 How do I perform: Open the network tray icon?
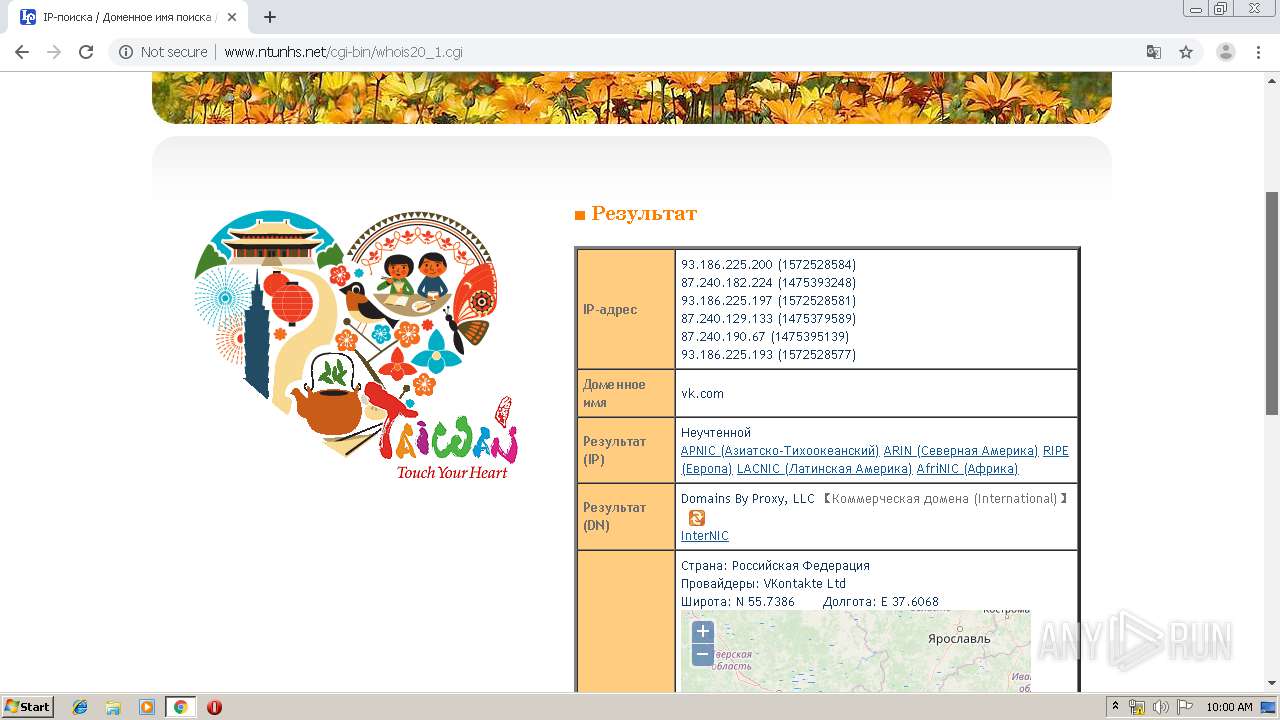tap(1137, 707)
